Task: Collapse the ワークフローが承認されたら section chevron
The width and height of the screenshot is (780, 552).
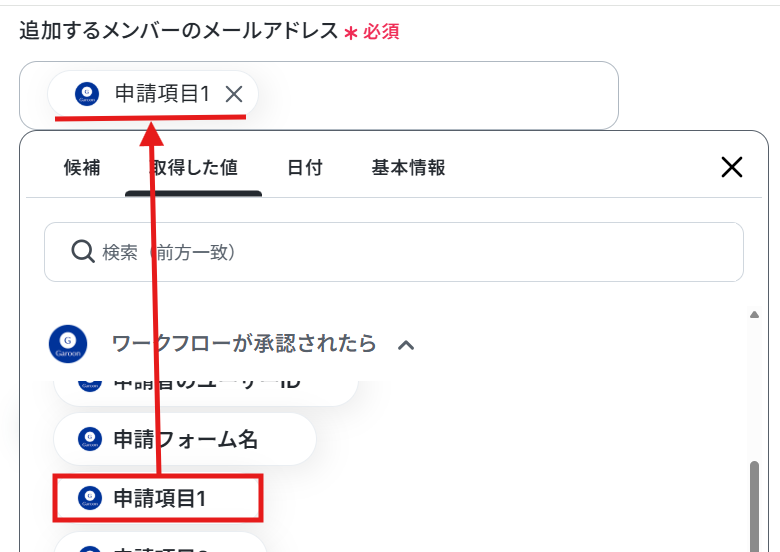Action: pos(406,345)
